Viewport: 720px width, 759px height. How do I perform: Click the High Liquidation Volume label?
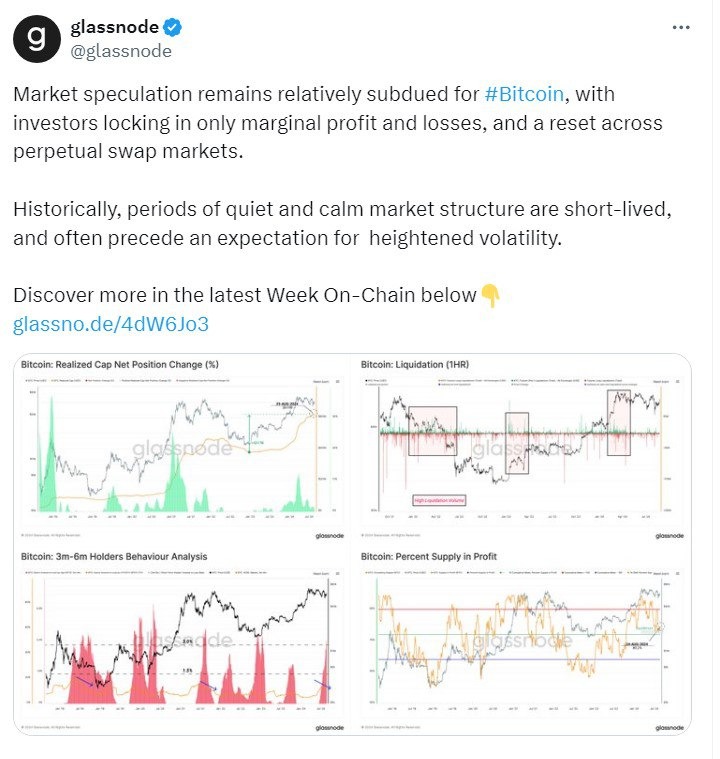coord(439,500)
